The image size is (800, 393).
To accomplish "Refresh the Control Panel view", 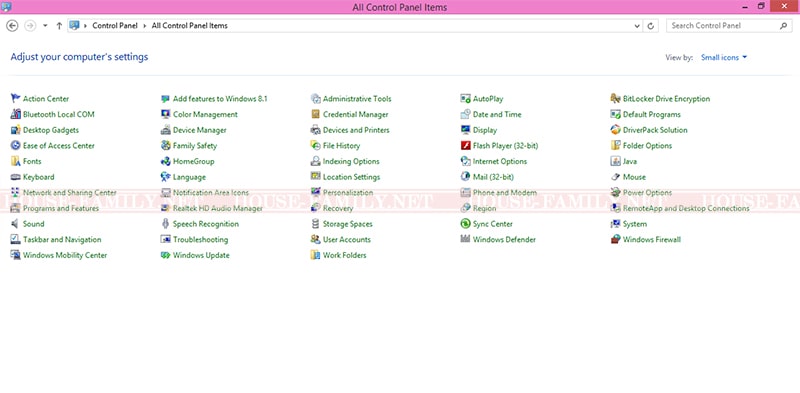I will (x=651, y=26).
